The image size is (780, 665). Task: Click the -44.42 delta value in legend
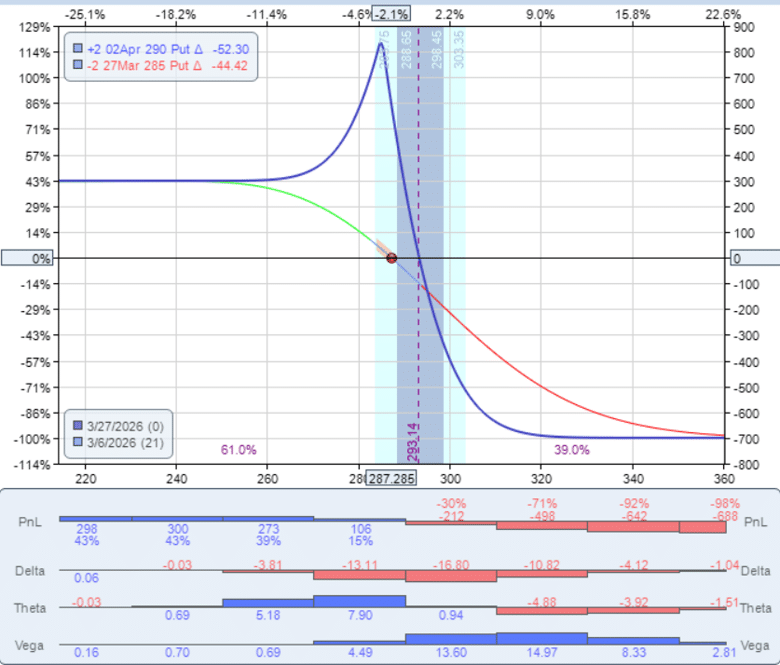(x=229, y=66)
